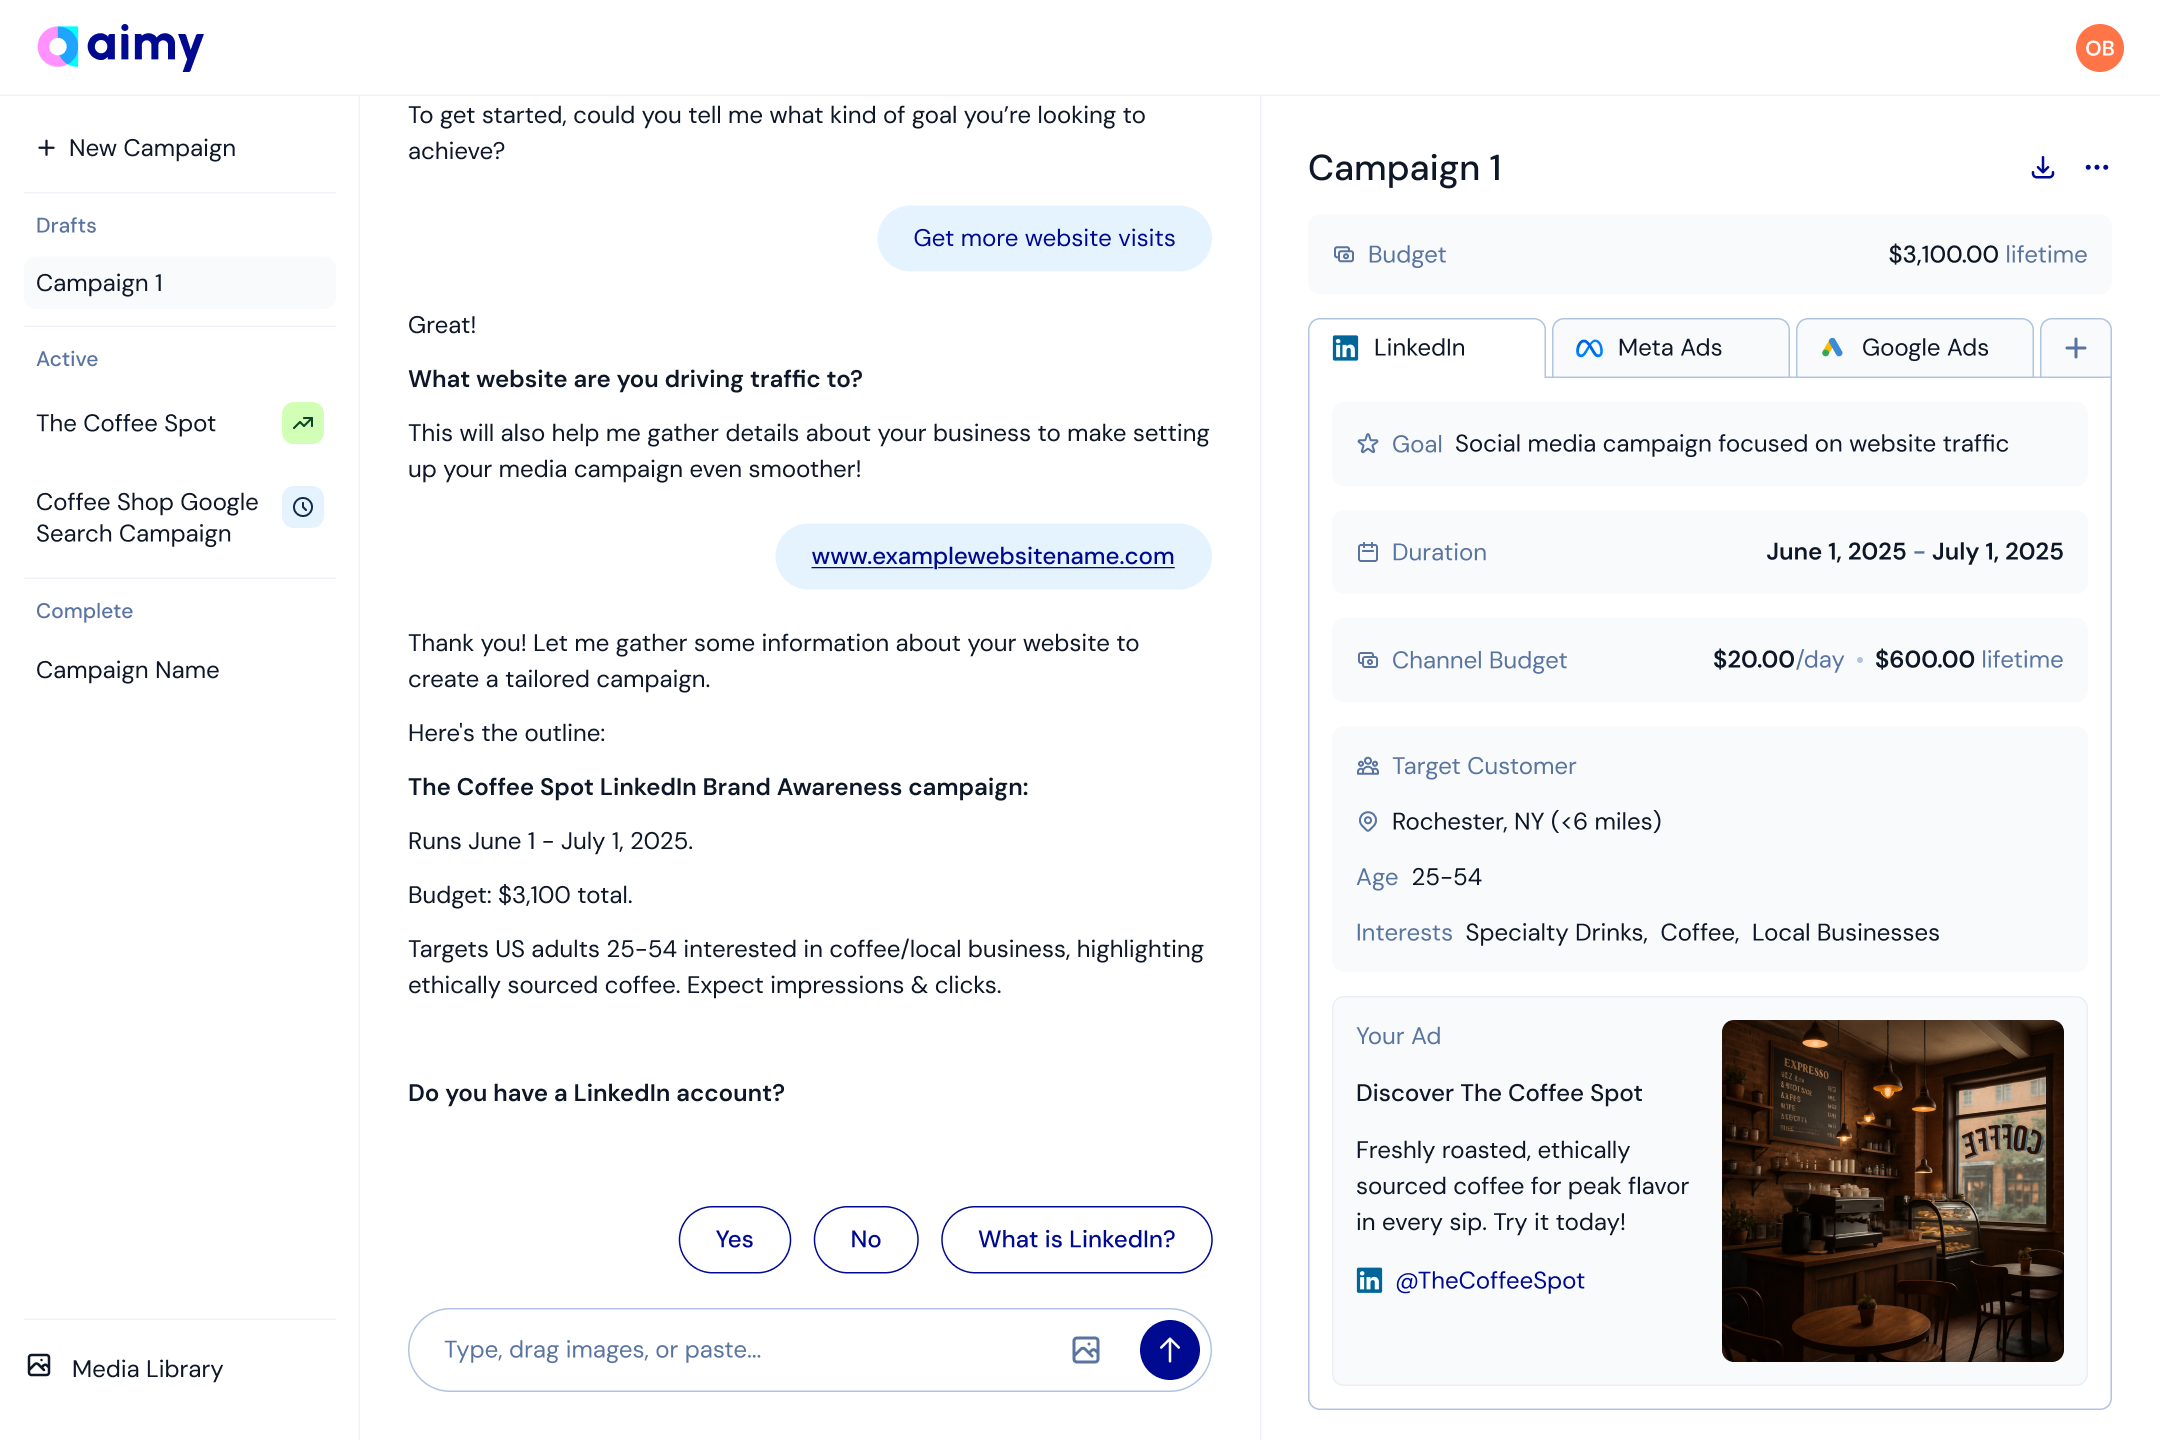Open the Campaign Name completed campaign
This screenshot has height=1440, width=2160.
tap(128, 670)
